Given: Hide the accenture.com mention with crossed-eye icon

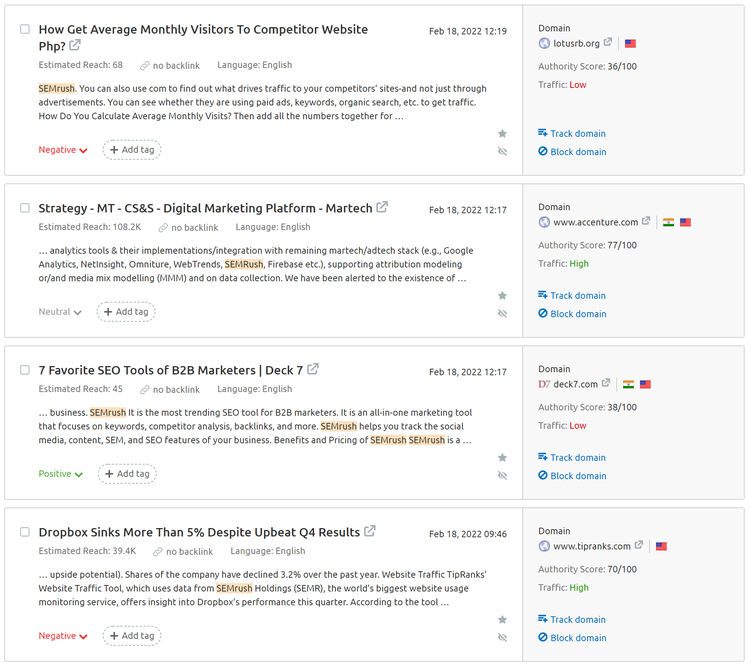Looking at the screenshot, I should tap(502, 314).
